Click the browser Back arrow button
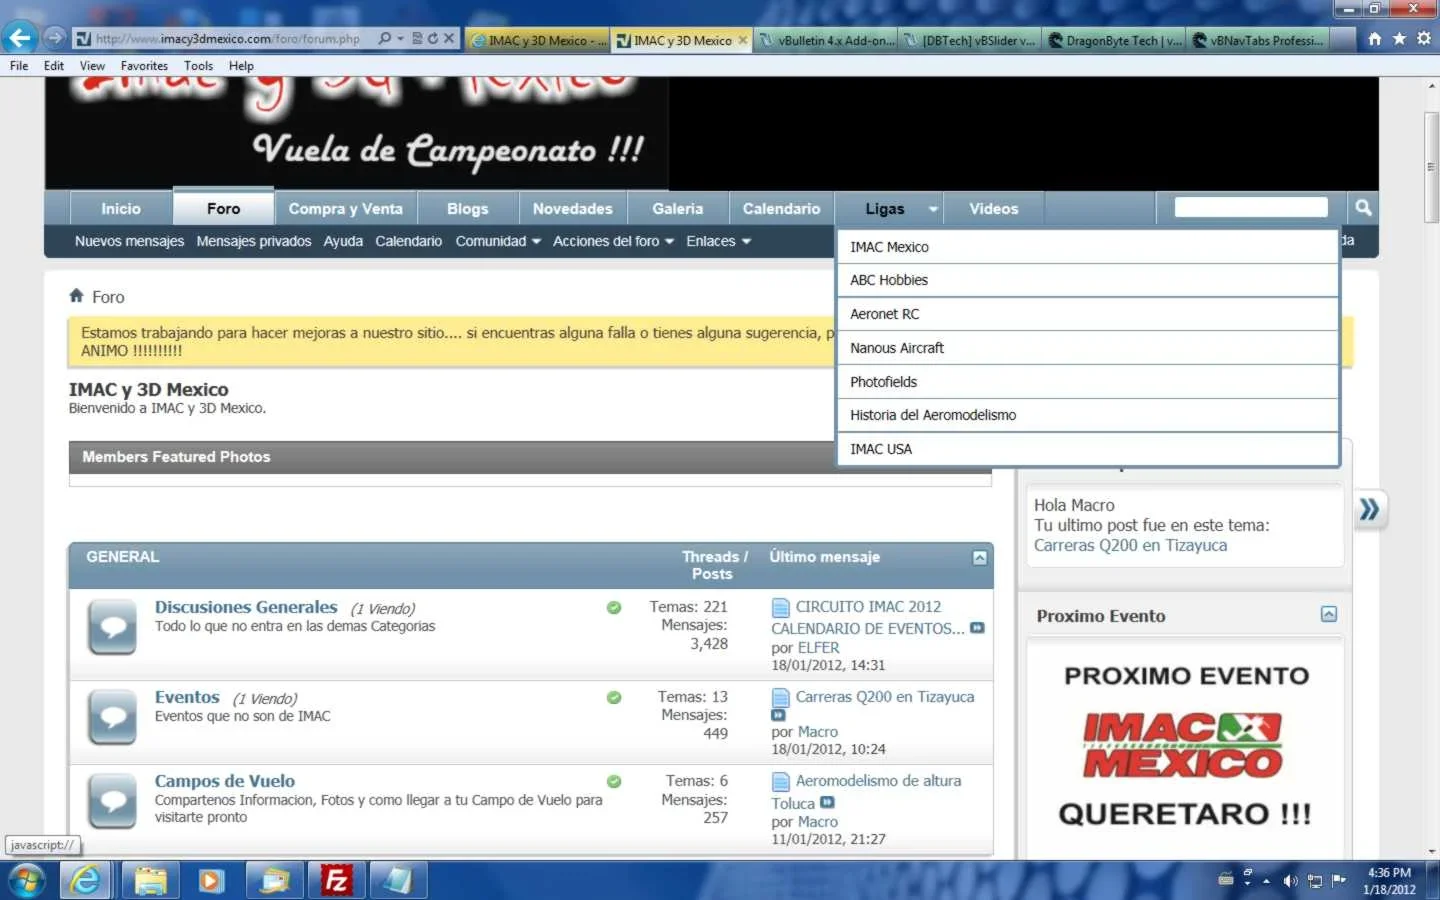The height and width of the screenshot is (900, 1440). coord(19,38)
